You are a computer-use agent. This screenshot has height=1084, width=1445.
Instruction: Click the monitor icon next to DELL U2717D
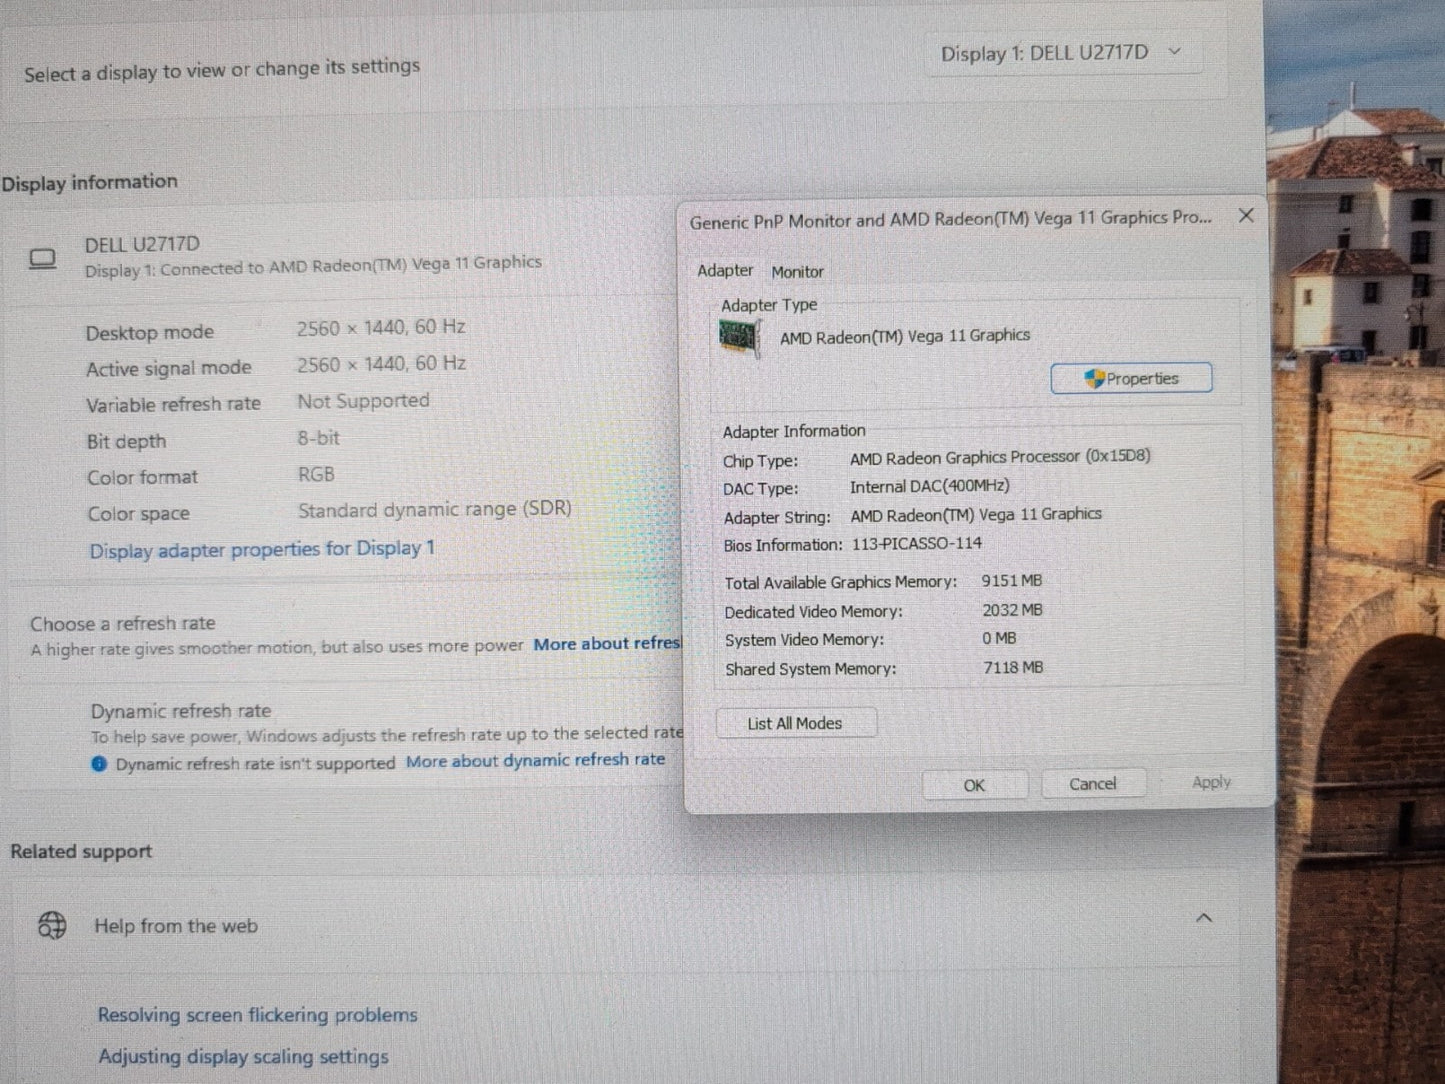(42, 259)
